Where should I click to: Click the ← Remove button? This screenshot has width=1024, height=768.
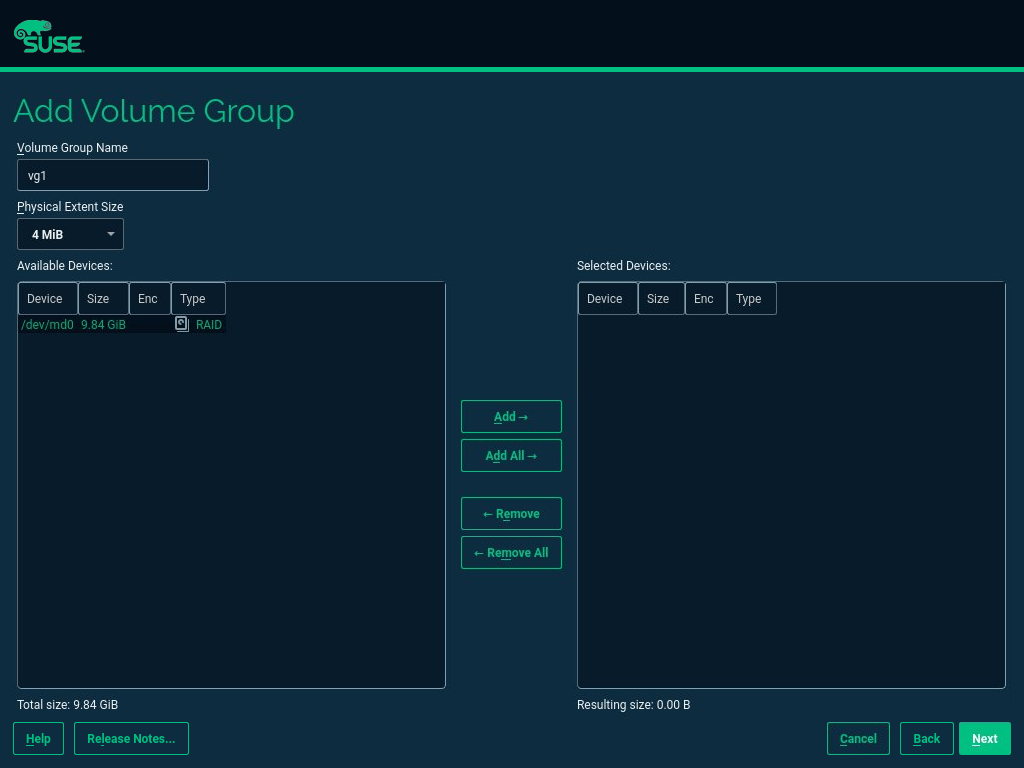click(511, 514)
